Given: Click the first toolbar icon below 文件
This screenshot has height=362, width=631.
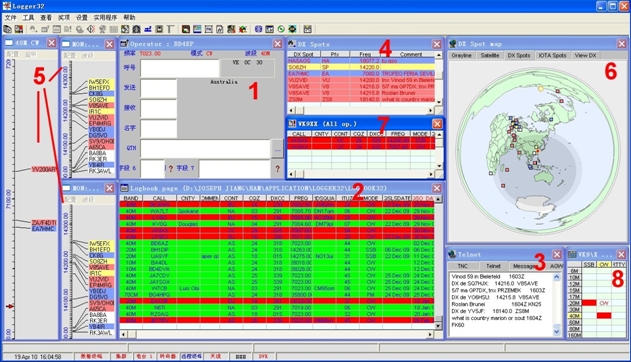Looking at the screenshot, I should (x=7, y=29).
